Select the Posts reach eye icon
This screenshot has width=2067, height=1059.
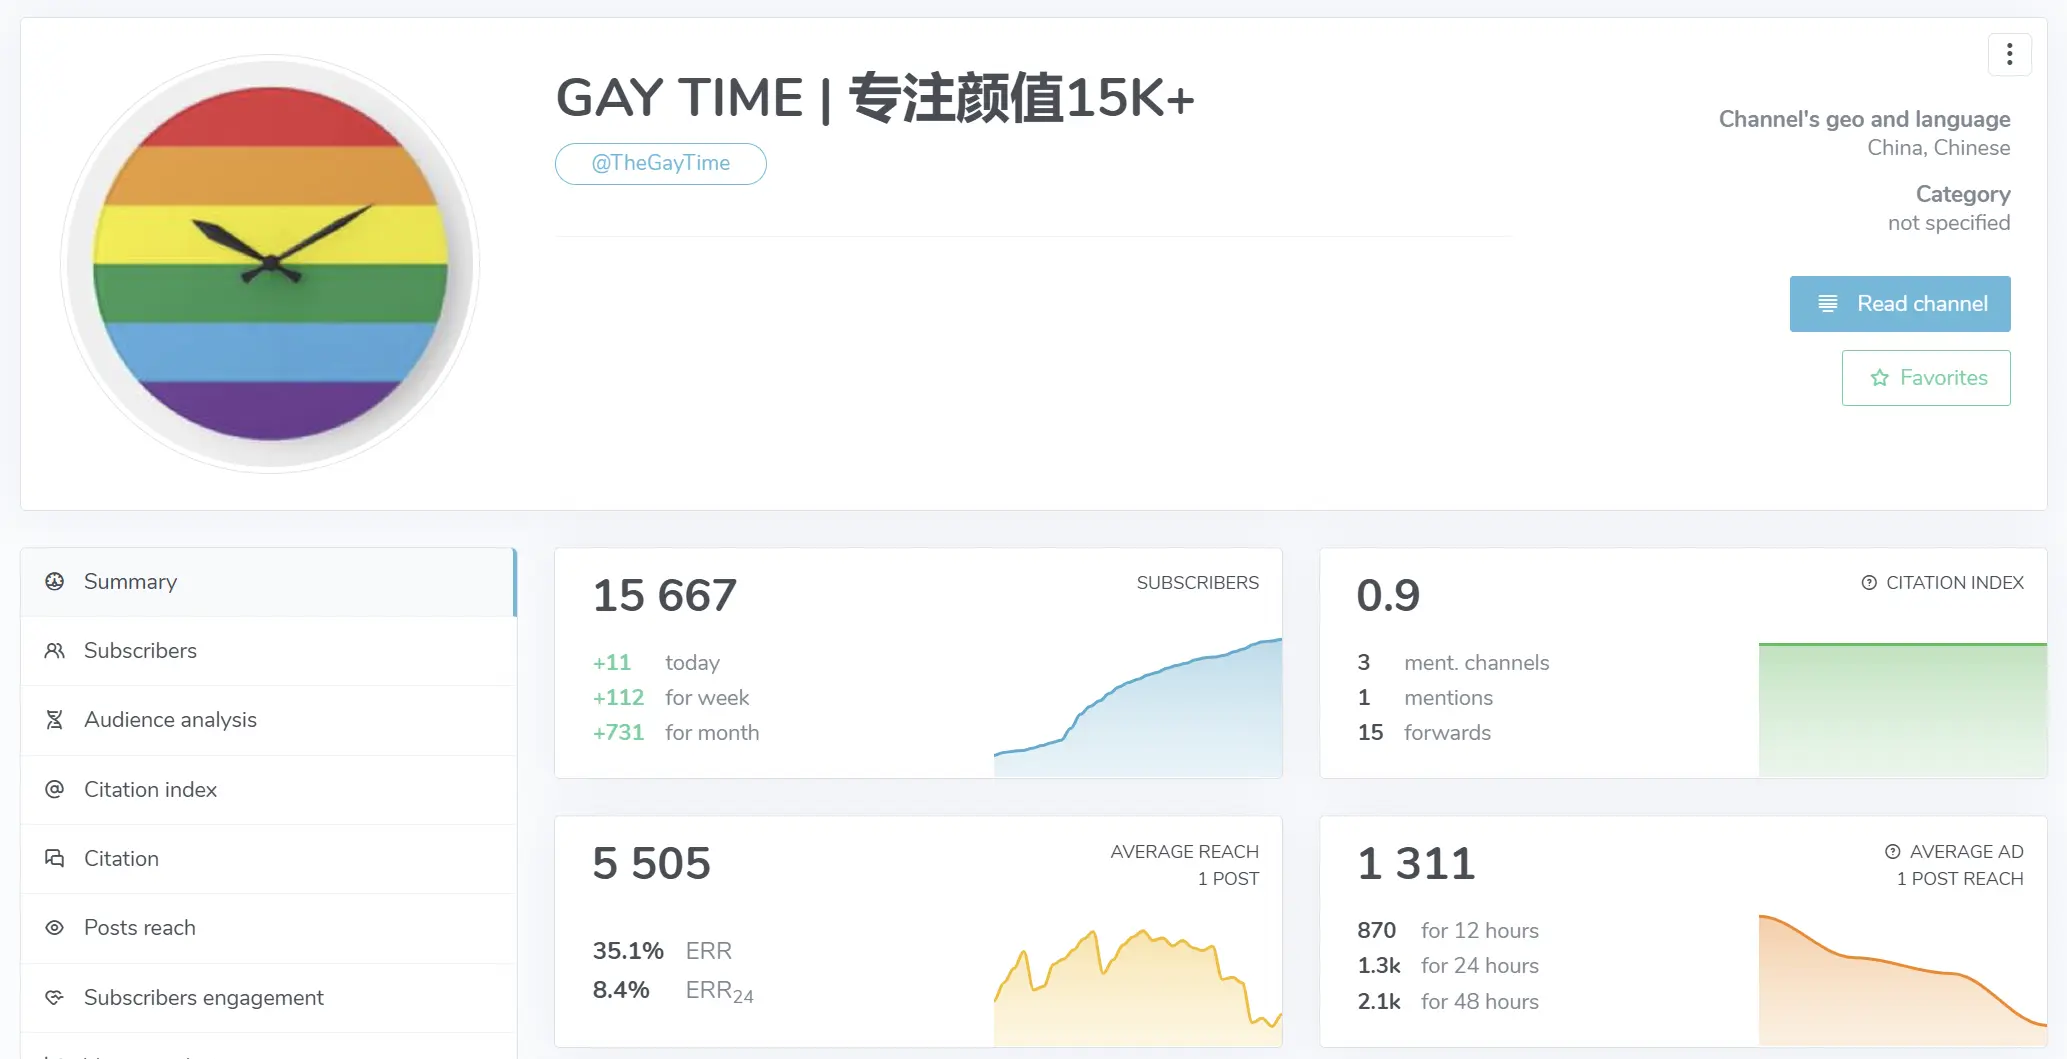tap(54, 927)
